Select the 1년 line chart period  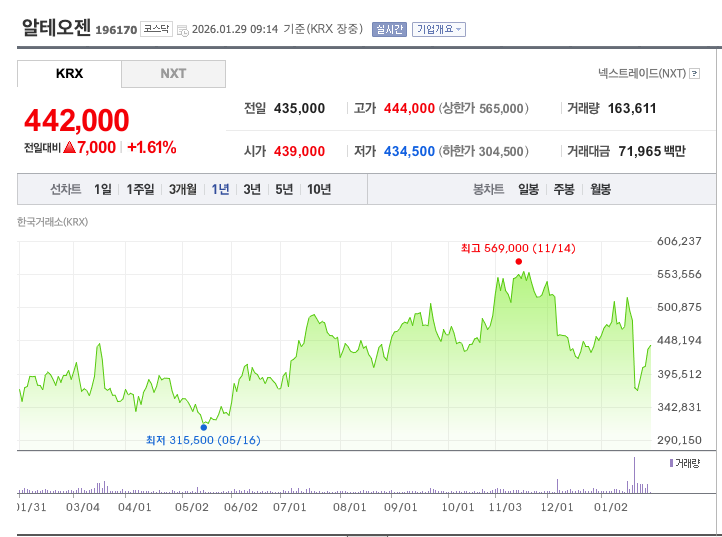(x=220, y=189)
